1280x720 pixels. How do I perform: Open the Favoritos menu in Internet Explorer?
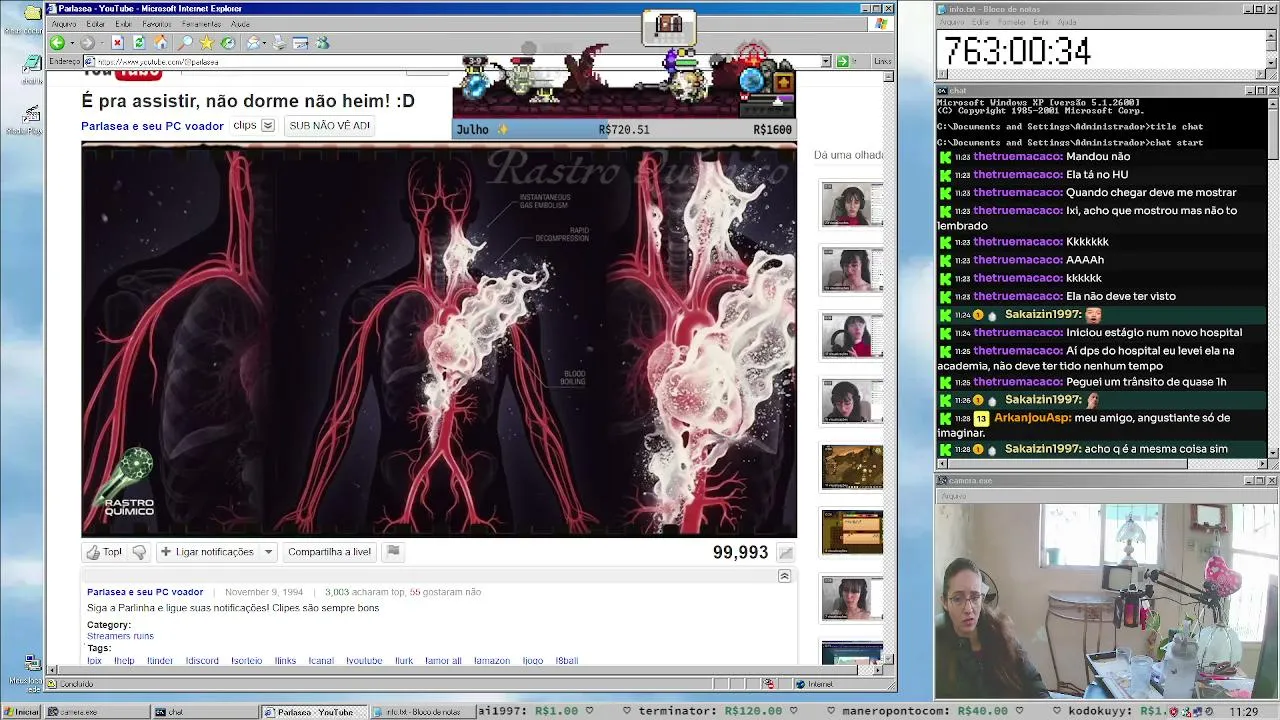point(157,24)
